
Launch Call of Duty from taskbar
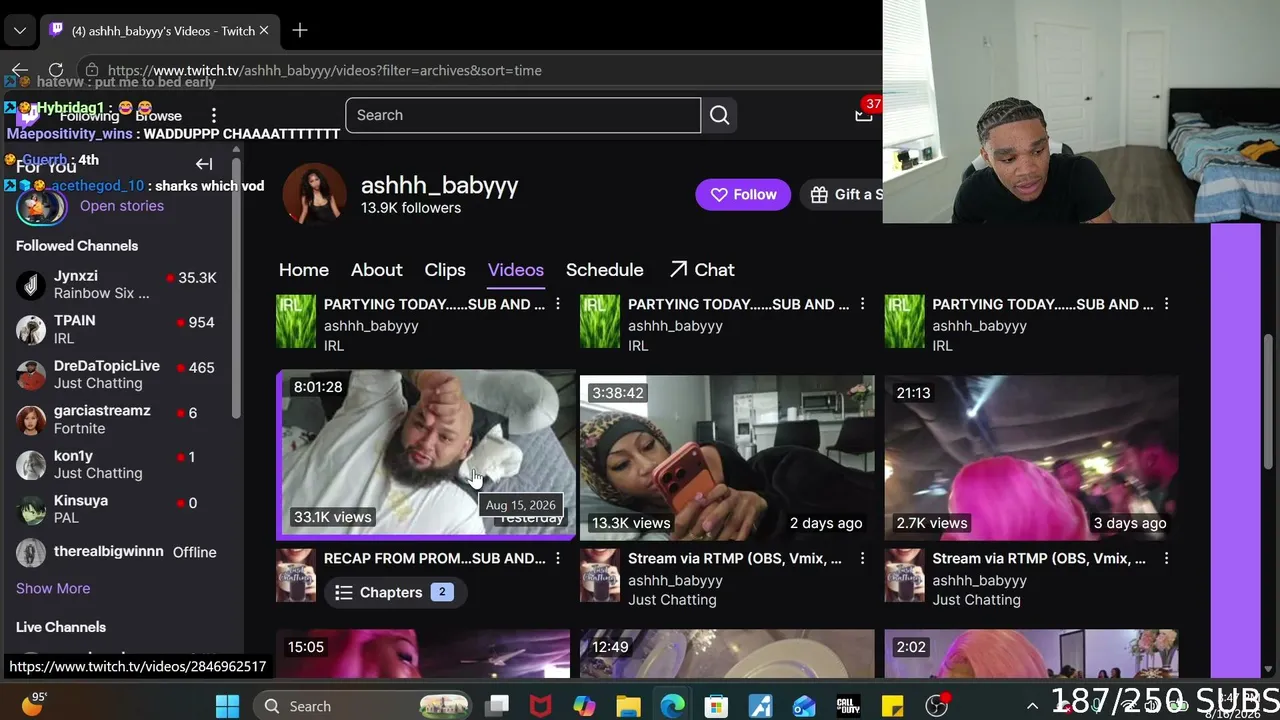click(848, 706)
